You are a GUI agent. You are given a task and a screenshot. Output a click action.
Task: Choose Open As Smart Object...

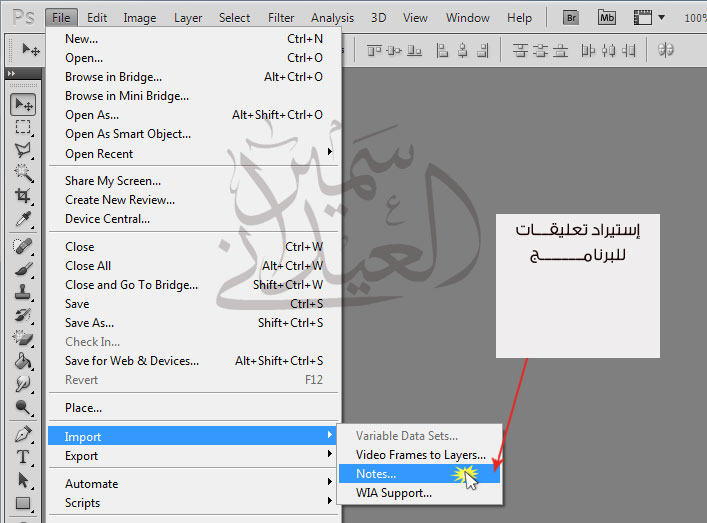(x=193, y=134)
